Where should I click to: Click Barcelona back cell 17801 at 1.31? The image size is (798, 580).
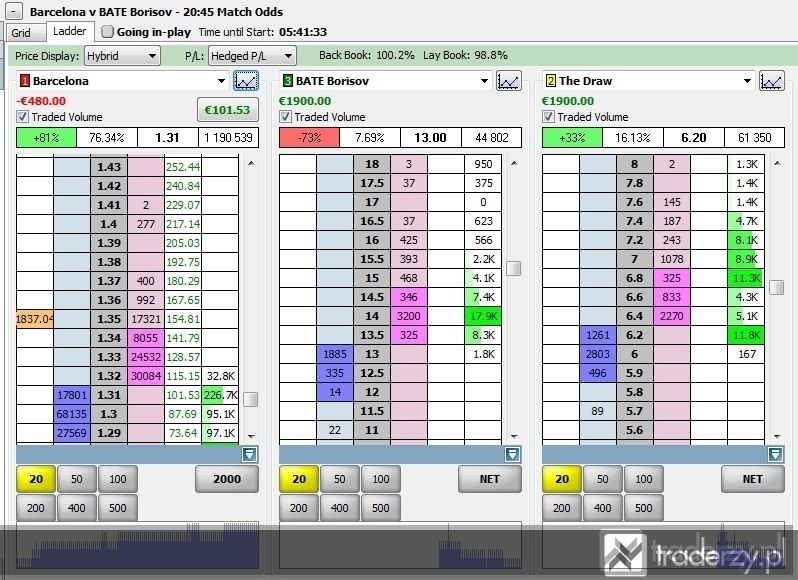[72, 395]
